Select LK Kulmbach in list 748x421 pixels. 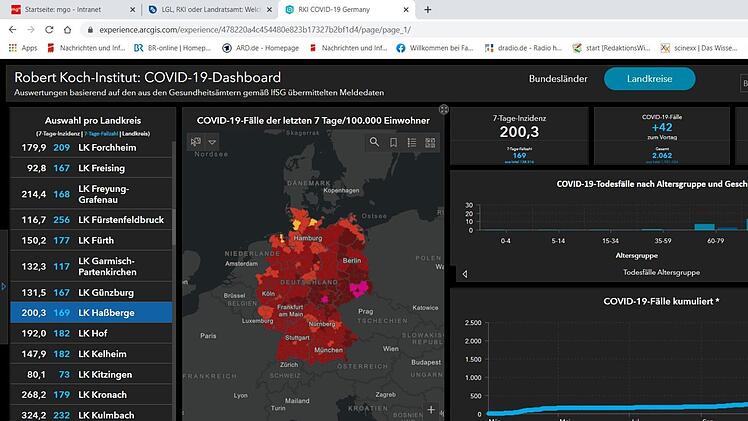[x=91, y=414]
